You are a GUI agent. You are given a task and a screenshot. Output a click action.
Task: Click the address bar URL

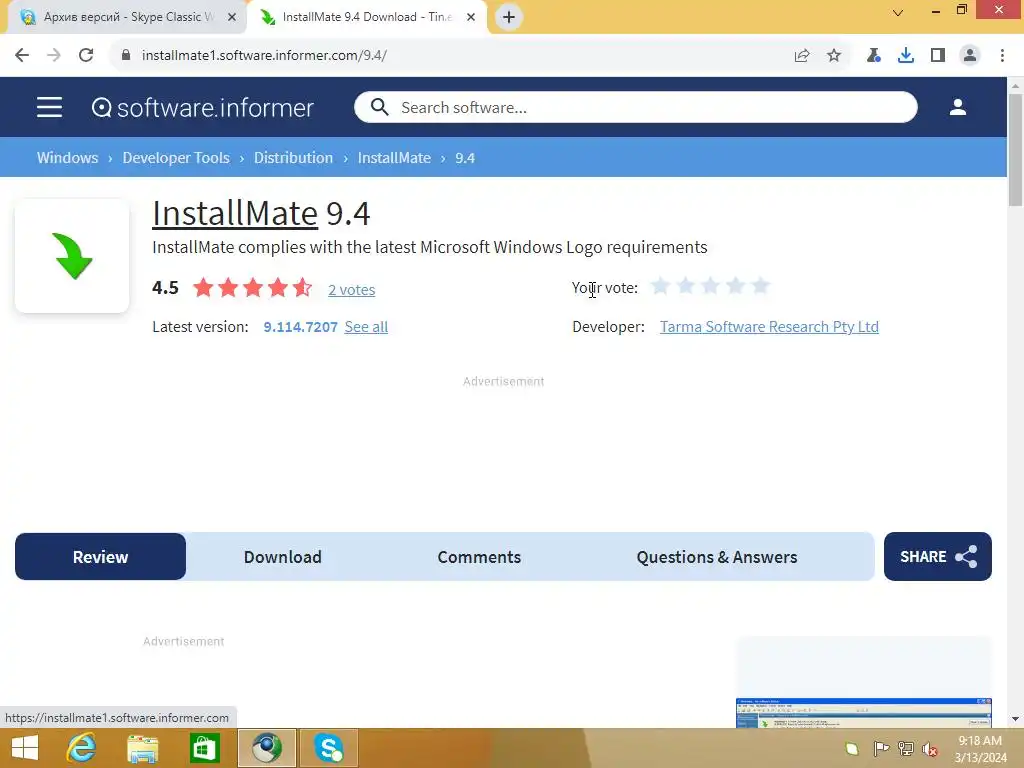pos(264,56)
